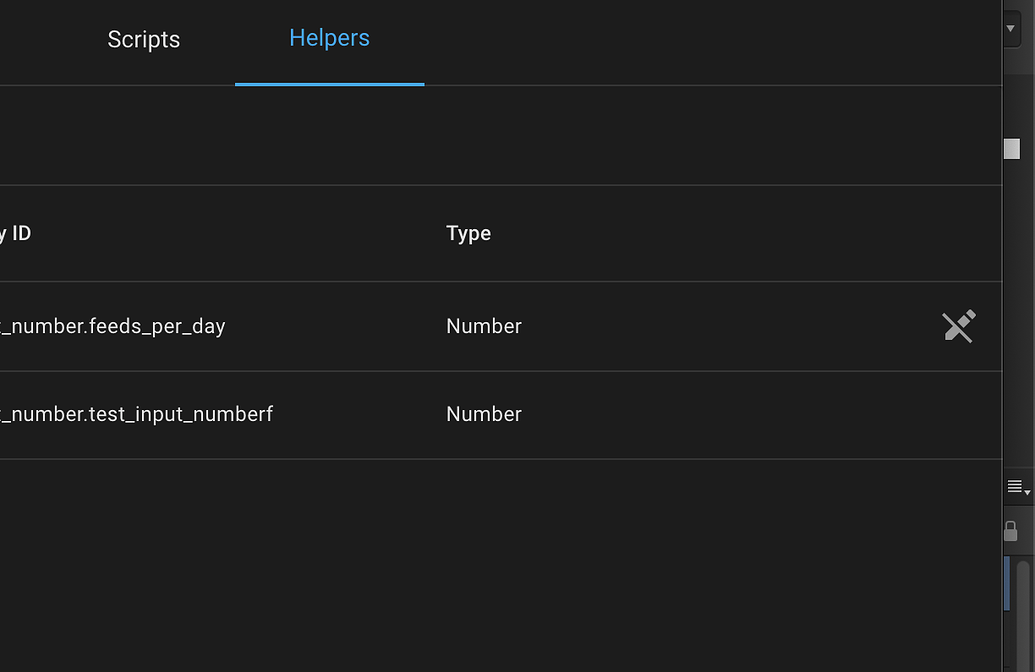The height and width of the screenshot is (672, 1035).
Task: Click the vertical scrollbar at bottom right
Action: point(1023,616)
